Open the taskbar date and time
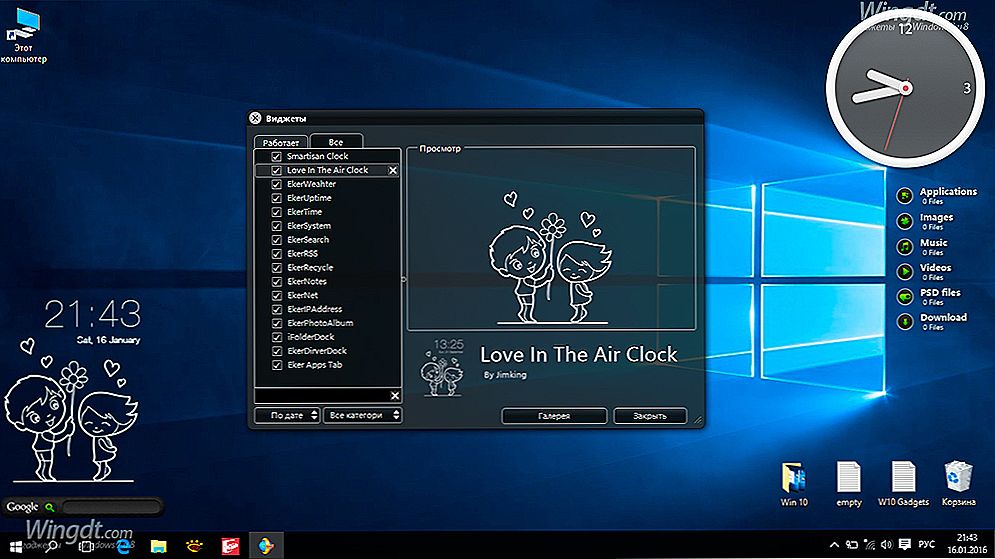This screenshot has width=995, height=559. [x=966, y=544]
